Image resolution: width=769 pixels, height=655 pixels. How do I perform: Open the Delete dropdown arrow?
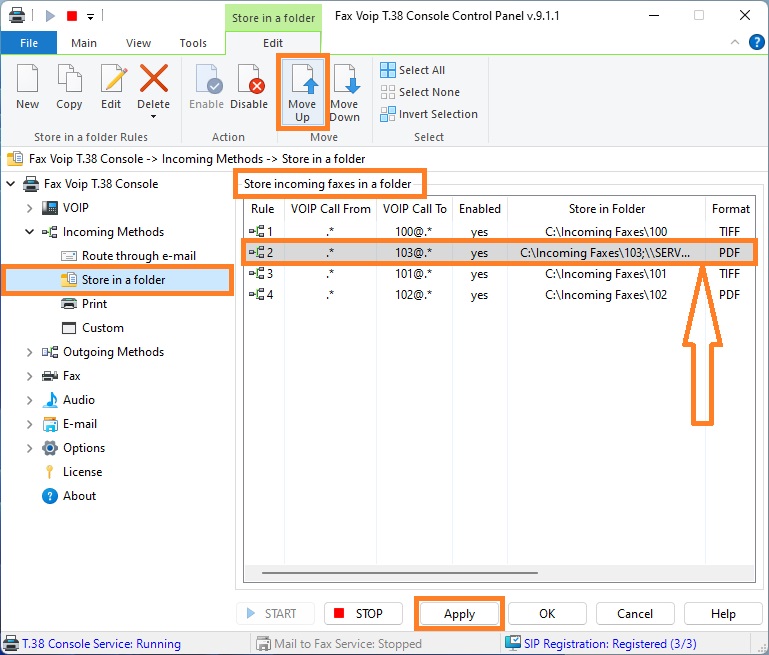(x=154, y=117)
